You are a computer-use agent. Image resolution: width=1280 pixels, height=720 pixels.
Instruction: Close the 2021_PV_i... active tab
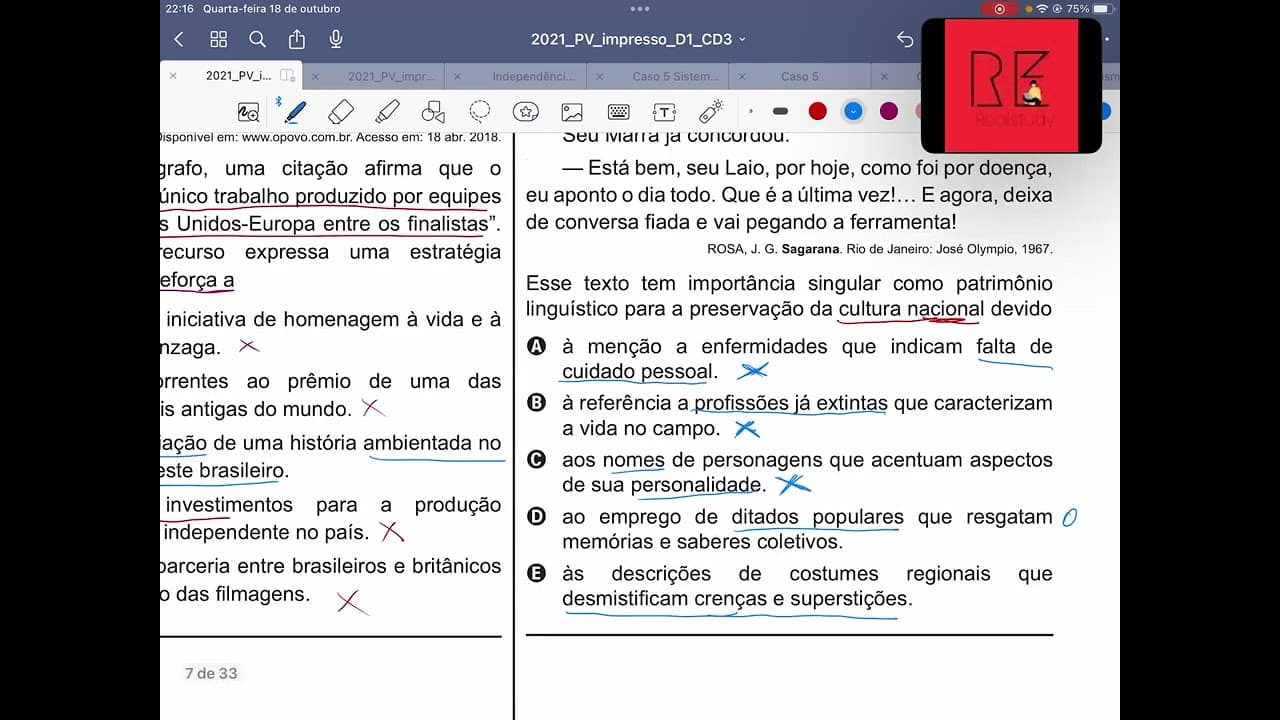tap(173, 76)
